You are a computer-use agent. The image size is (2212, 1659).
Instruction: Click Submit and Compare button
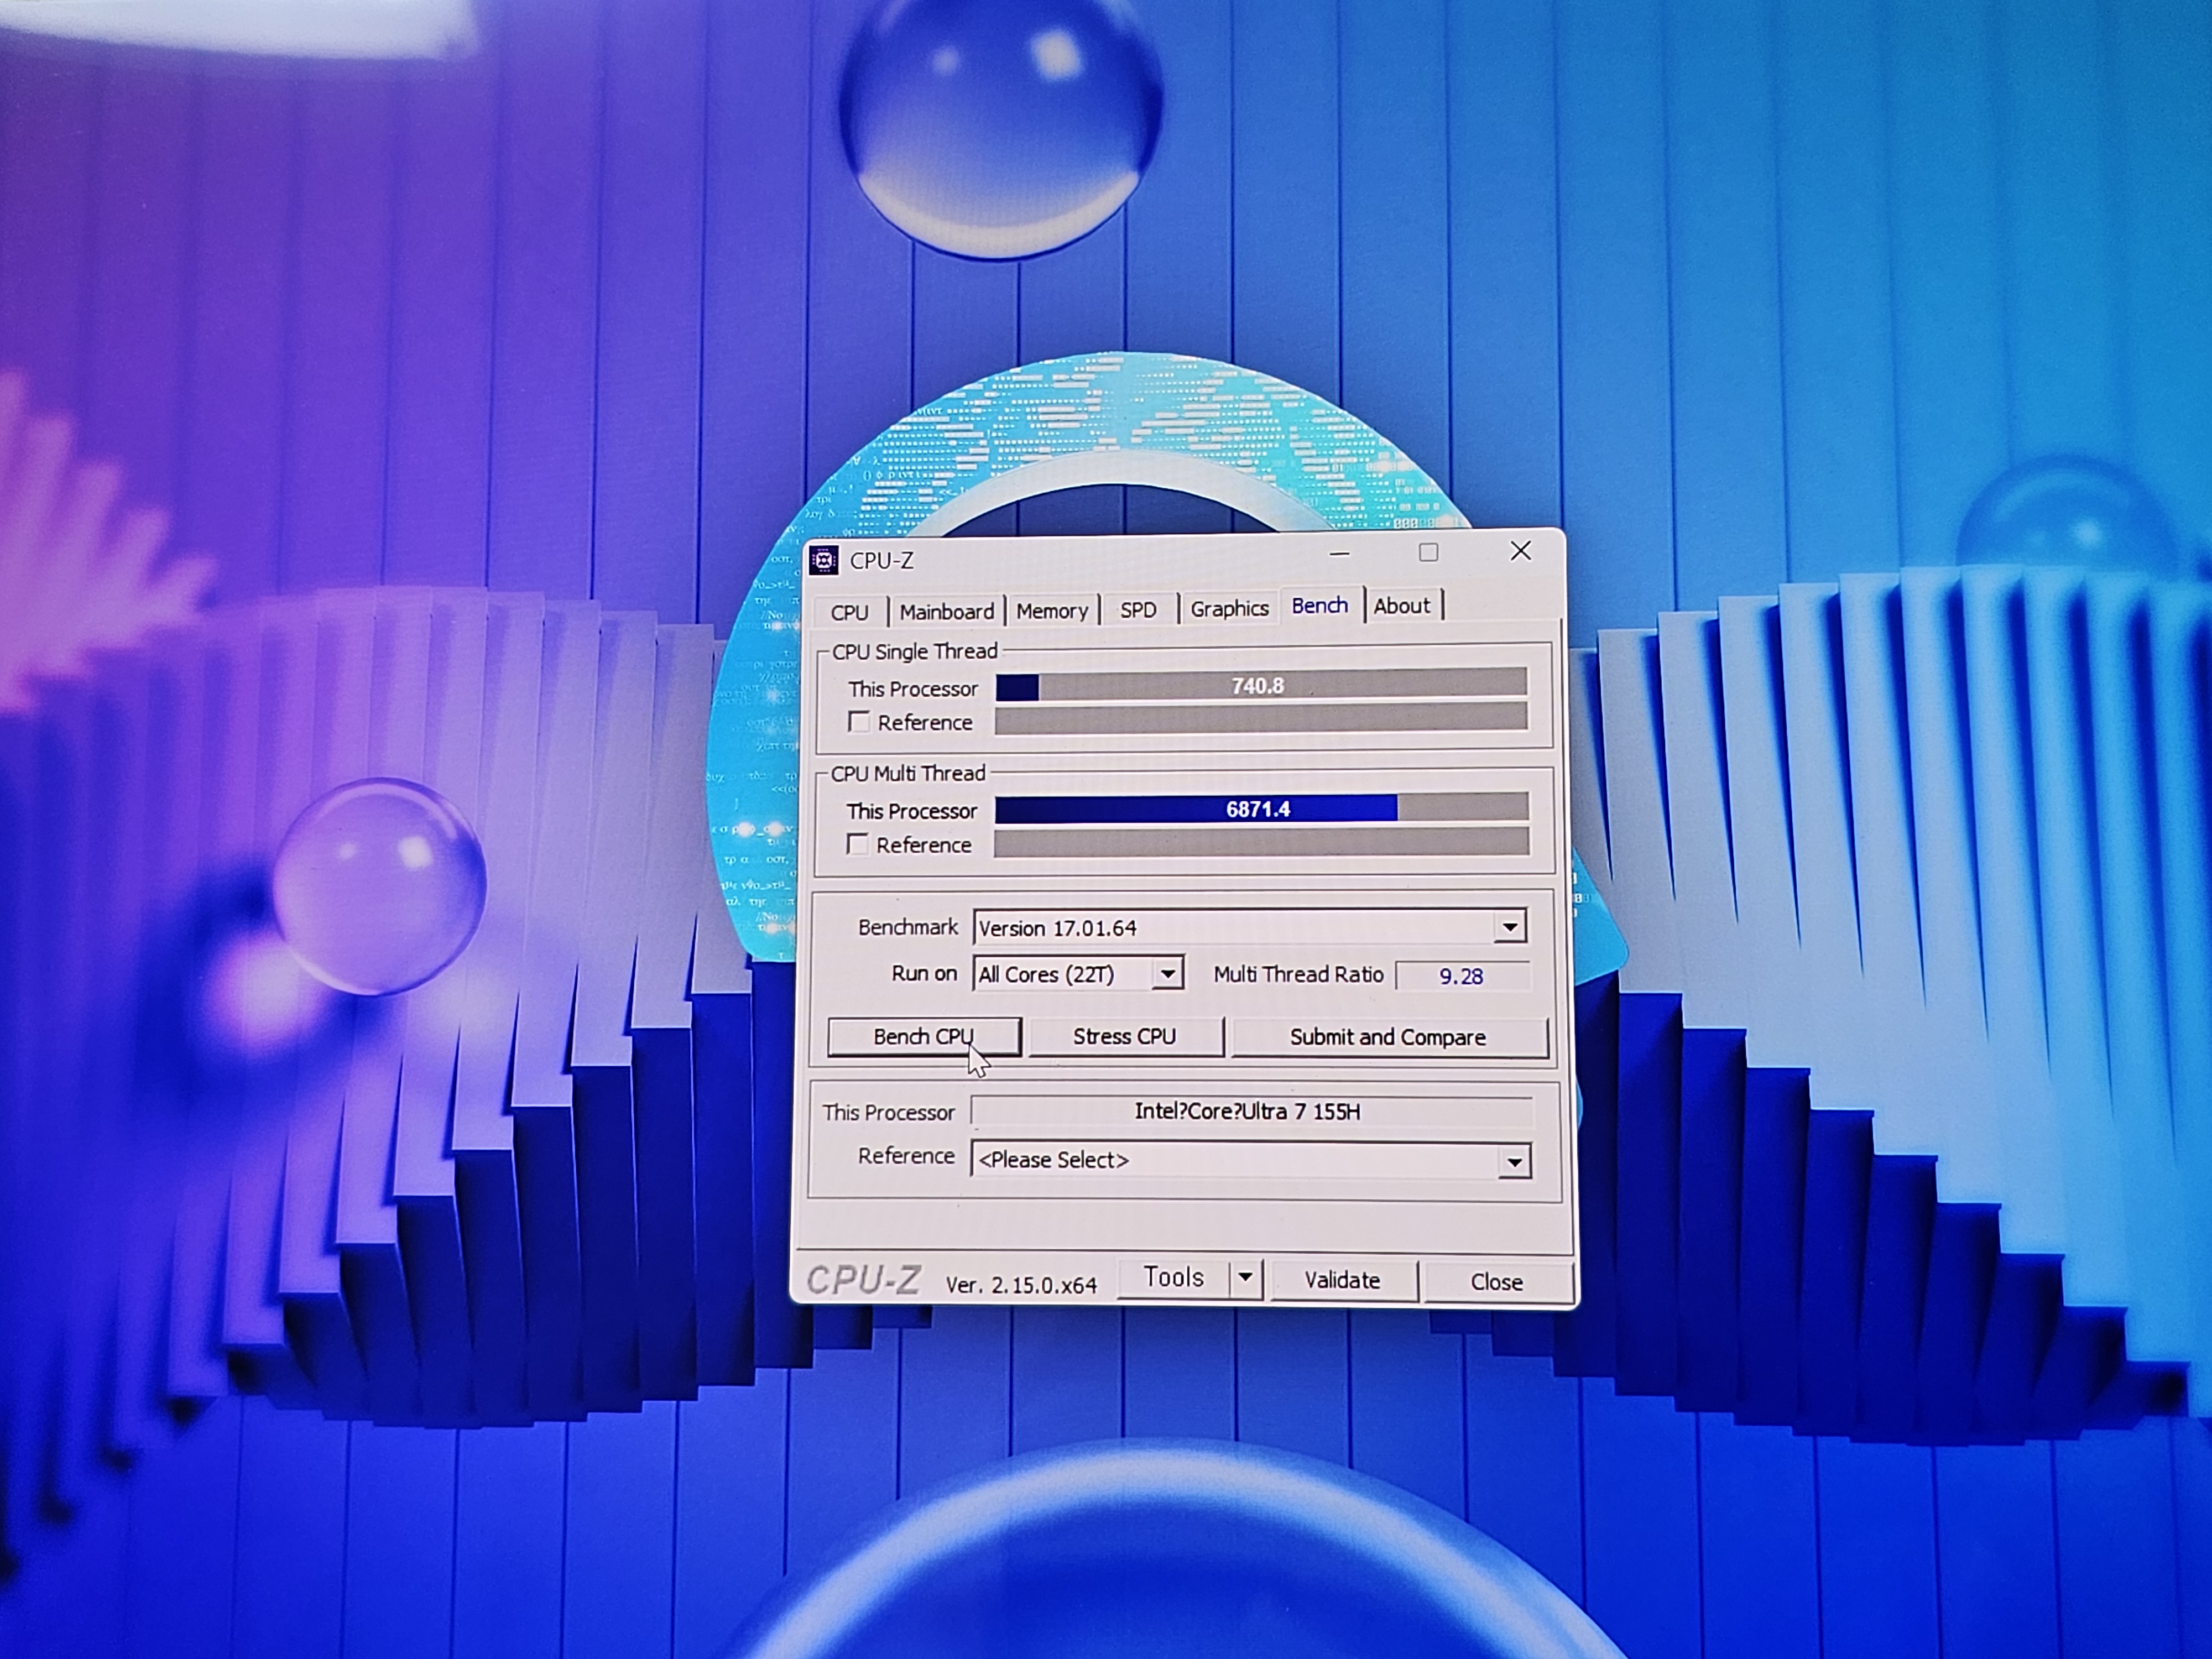[x=1387, y=1037]
